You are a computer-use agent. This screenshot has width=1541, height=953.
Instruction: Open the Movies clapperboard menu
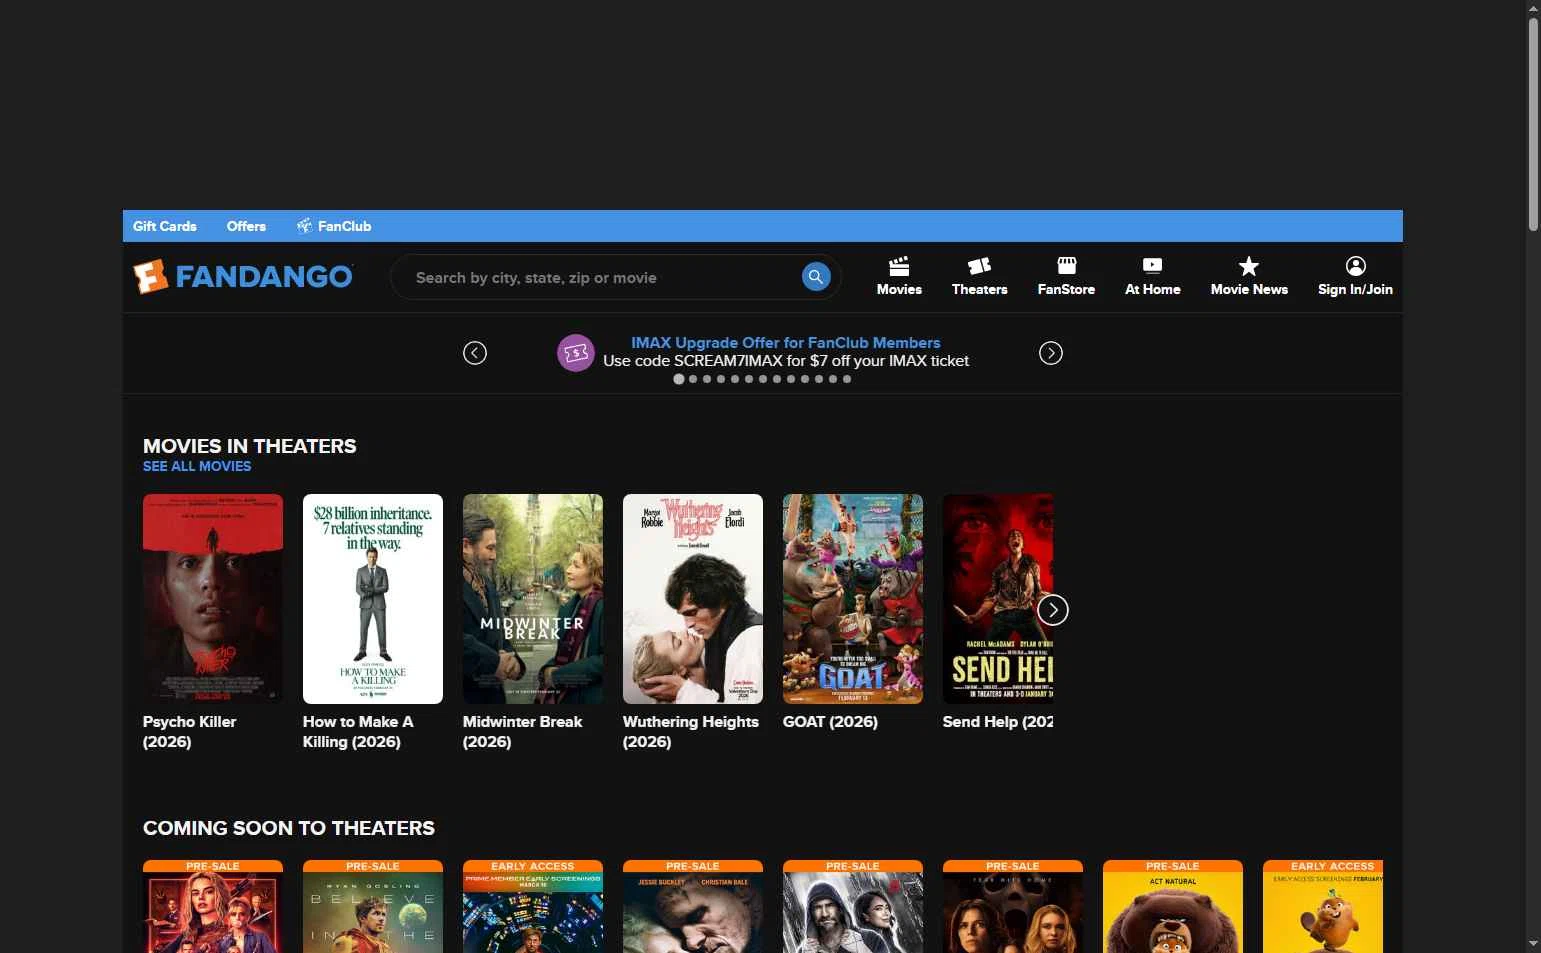pos(899,277)
